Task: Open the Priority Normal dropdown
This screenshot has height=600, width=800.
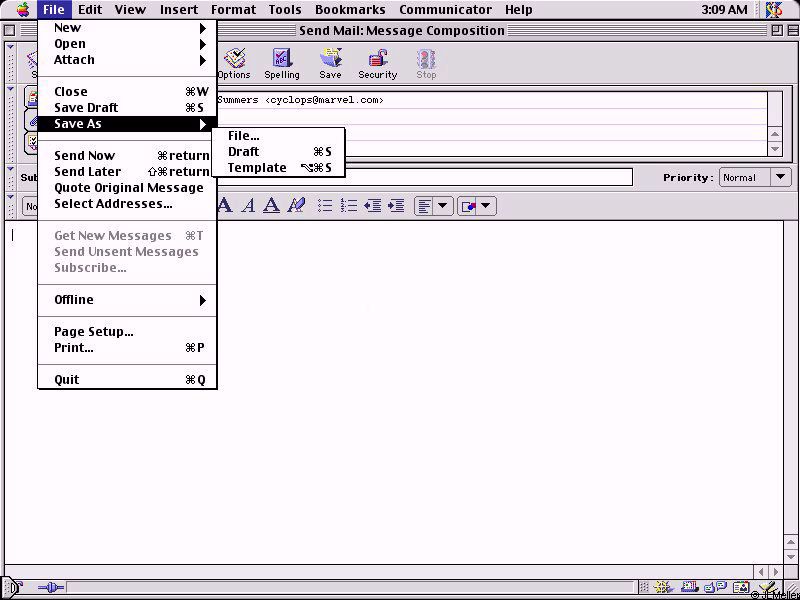Action: click(755, 178)
